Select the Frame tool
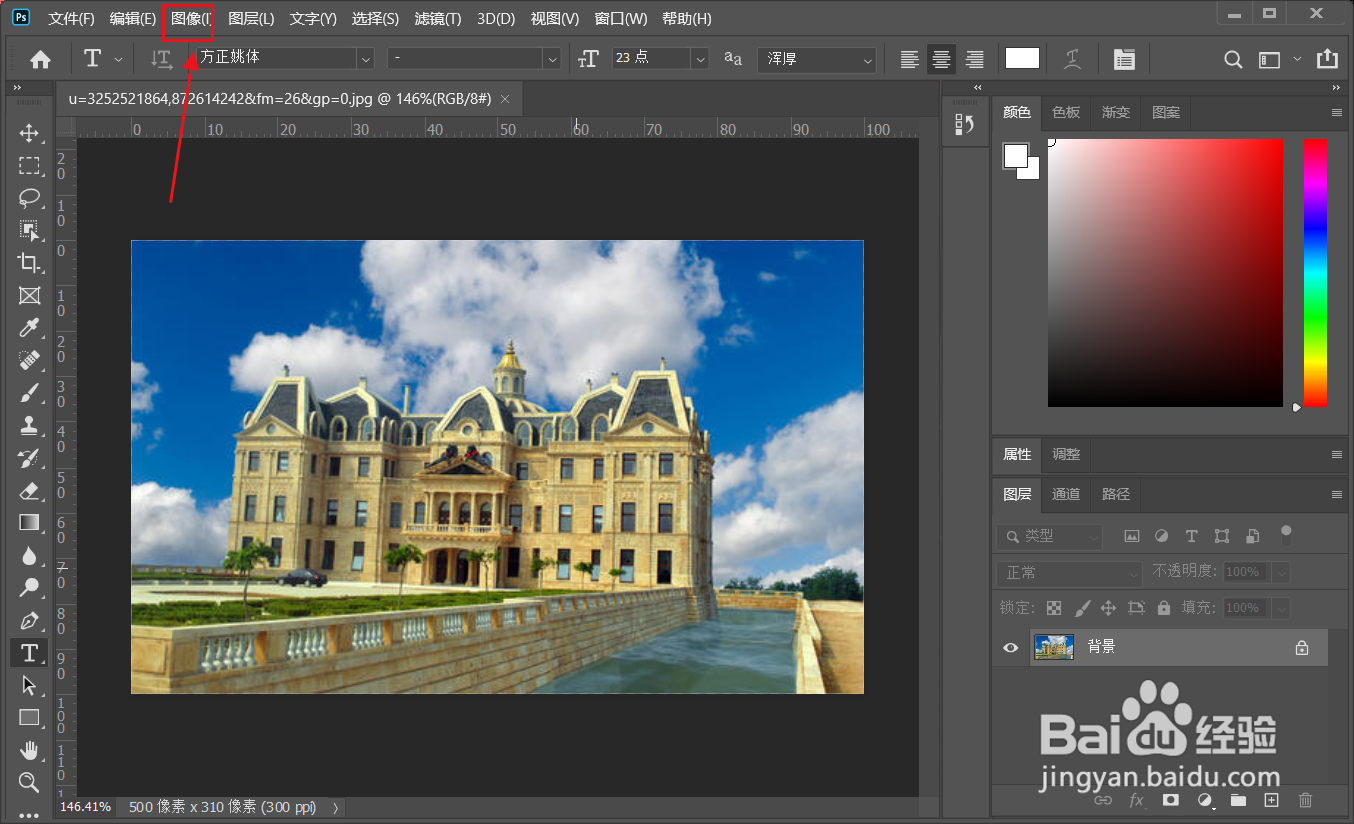 click(x=29, y=295)
